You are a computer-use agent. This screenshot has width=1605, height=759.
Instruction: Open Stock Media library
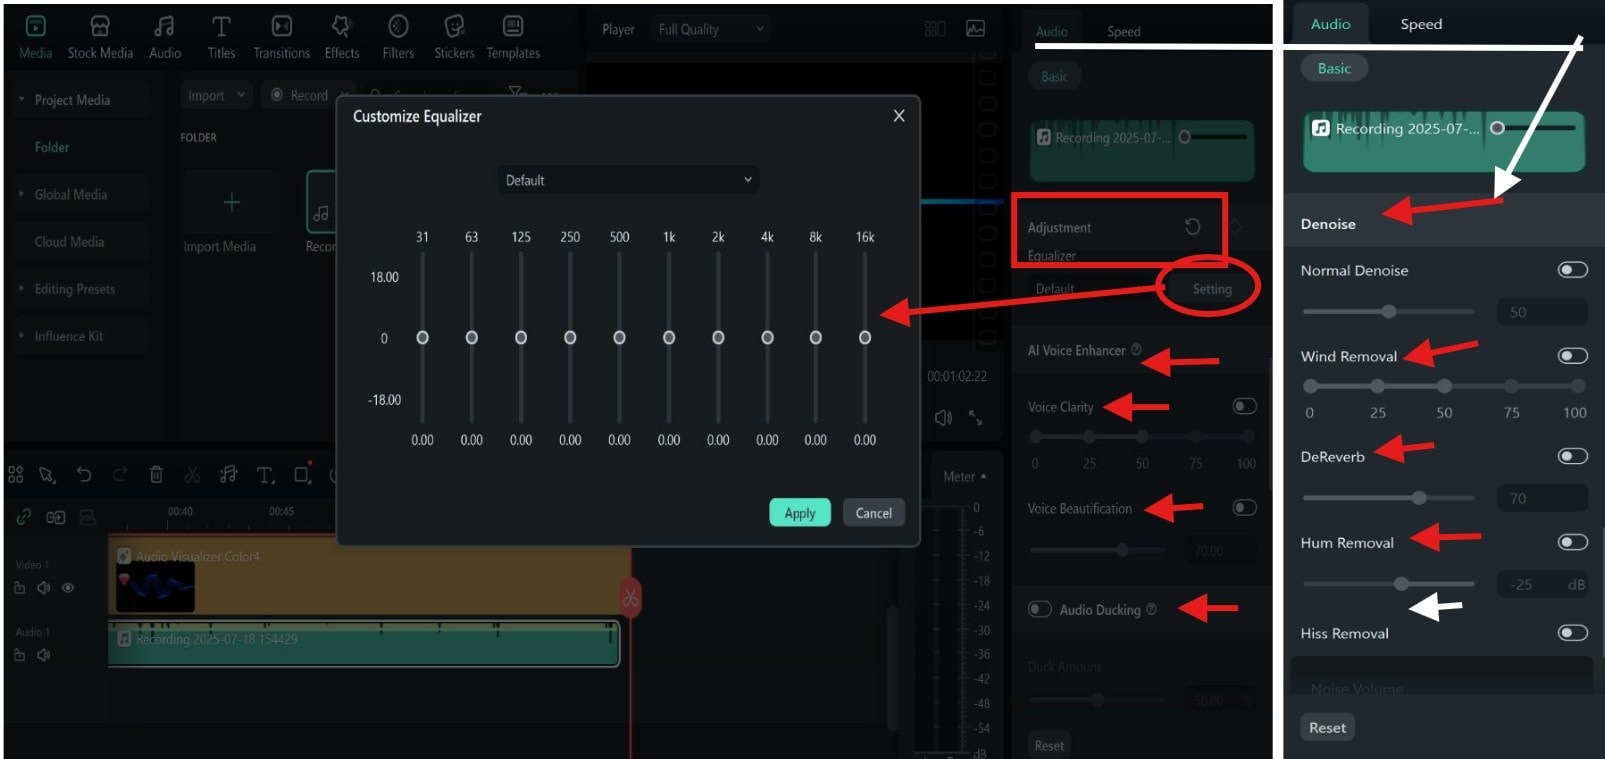pyautogui.click(x=100, y=37)
